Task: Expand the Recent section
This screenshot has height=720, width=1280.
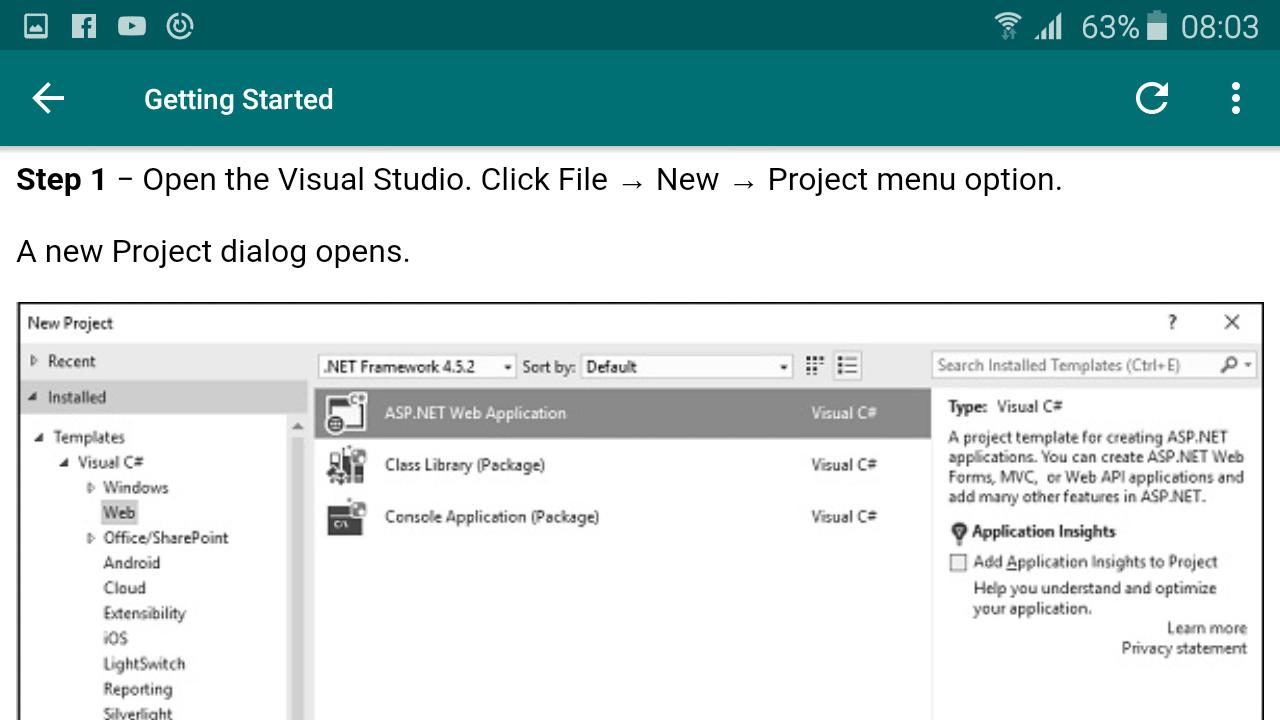Action: (34, 361)
